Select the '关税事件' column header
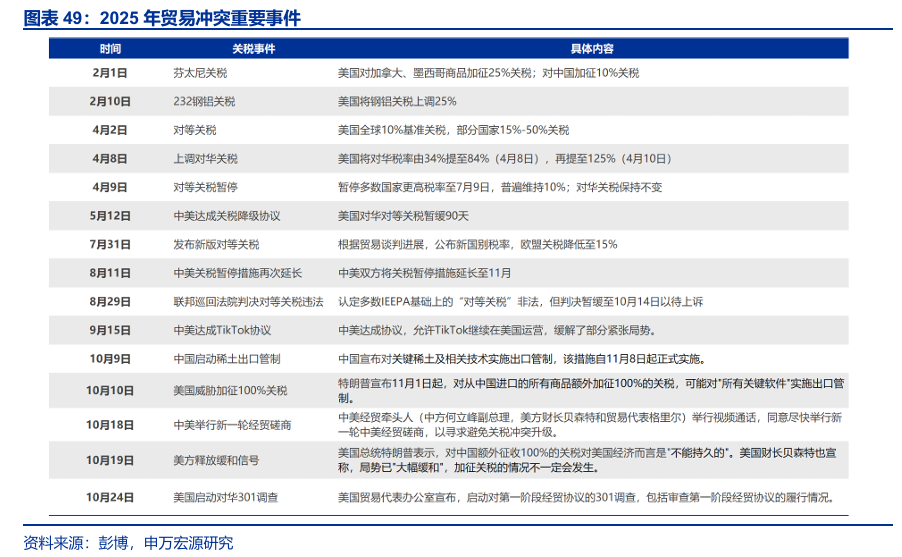The height and width of the screenshot is (557, 902). pos(253,48)
